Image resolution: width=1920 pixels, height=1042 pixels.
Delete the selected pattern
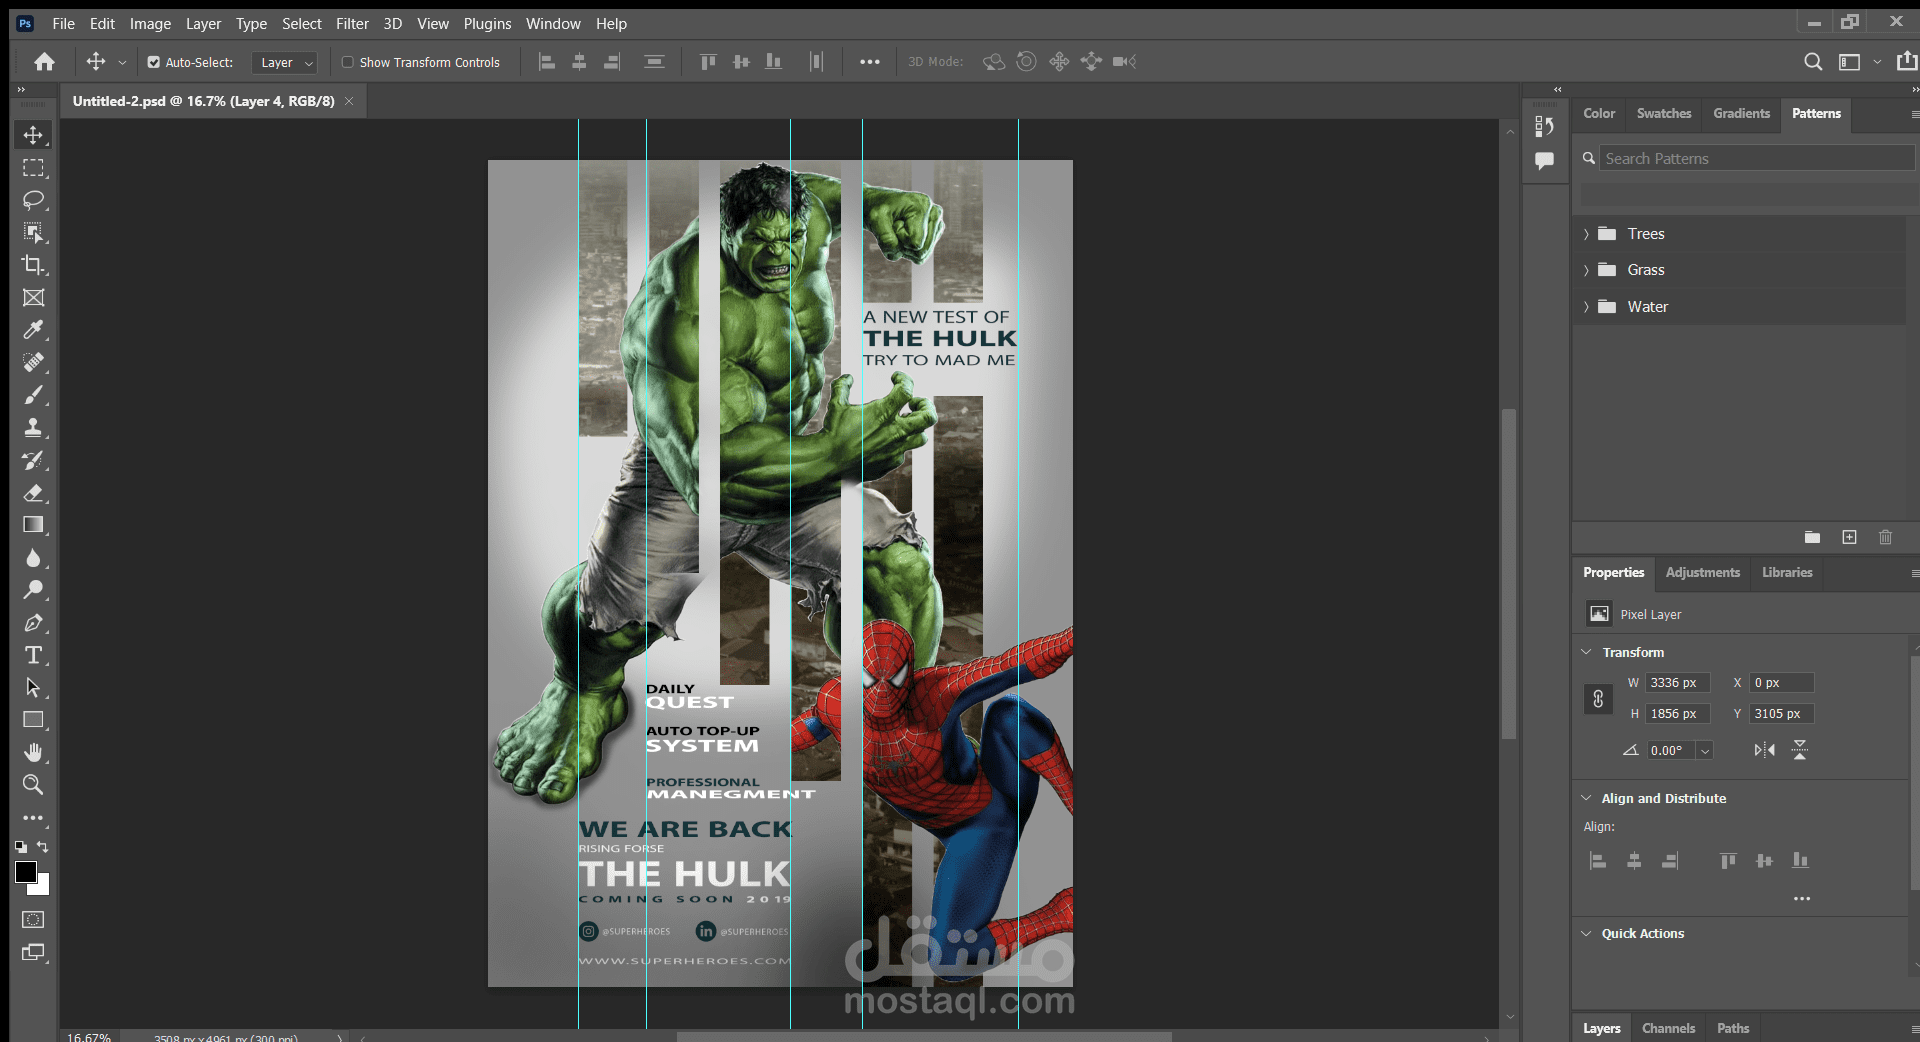coord(1885,538)
